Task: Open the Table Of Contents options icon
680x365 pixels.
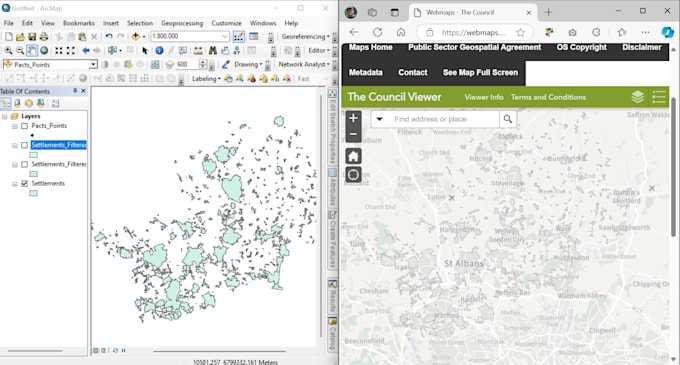Action: [56, 103]
